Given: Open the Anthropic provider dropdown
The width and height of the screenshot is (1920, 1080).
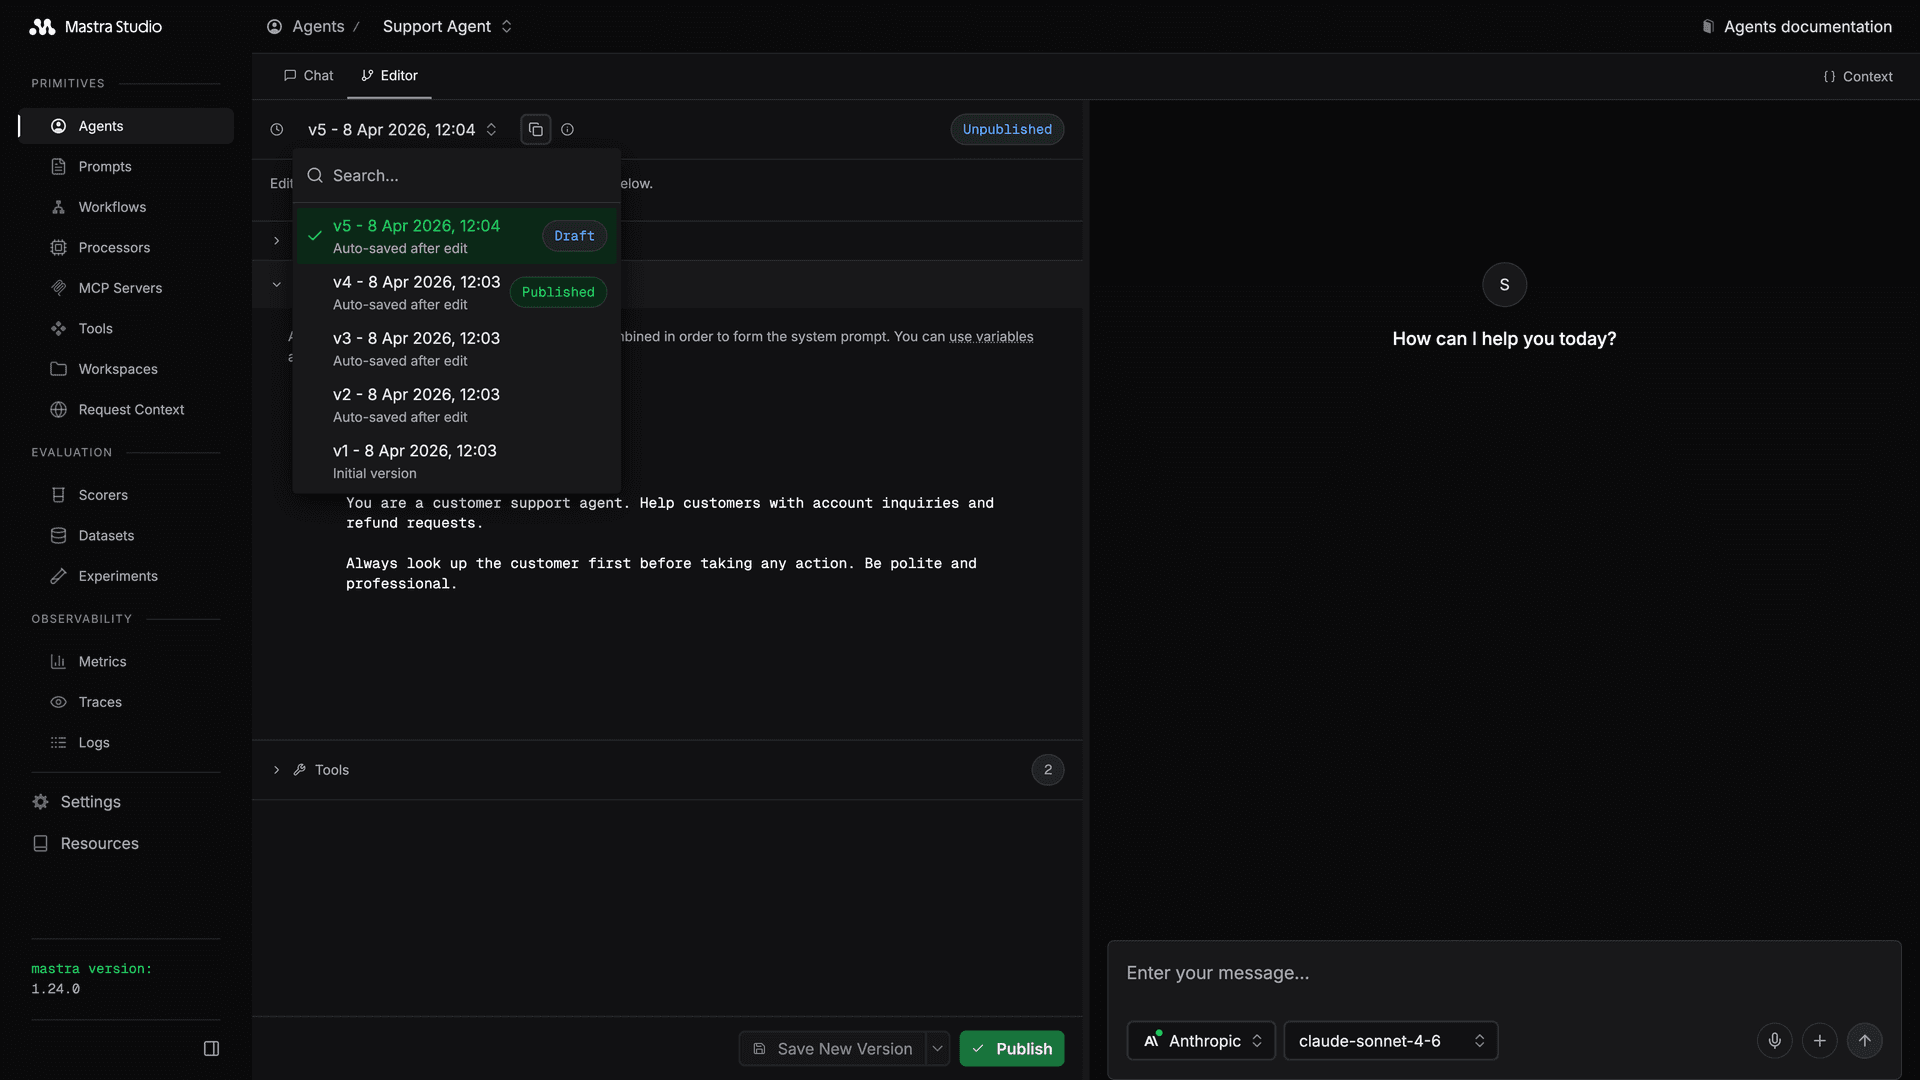Looking at the screenshot, I should point(1201,1041).
